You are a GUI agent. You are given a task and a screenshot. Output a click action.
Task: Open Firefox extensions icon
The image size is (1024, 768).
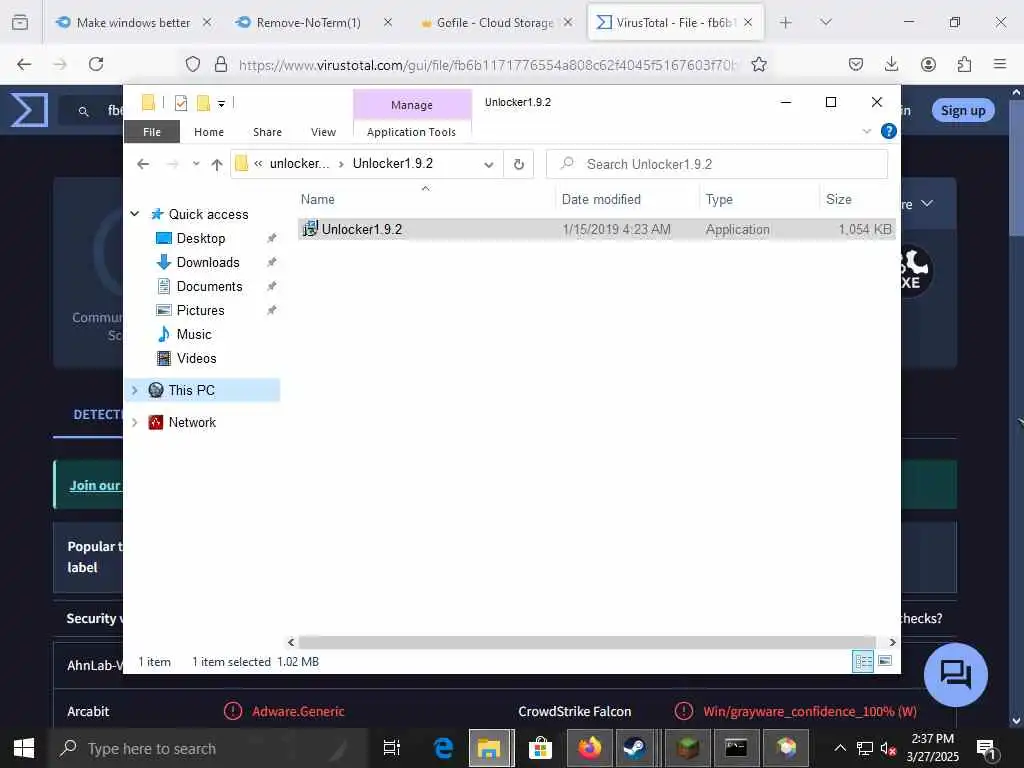coord(964,64)
